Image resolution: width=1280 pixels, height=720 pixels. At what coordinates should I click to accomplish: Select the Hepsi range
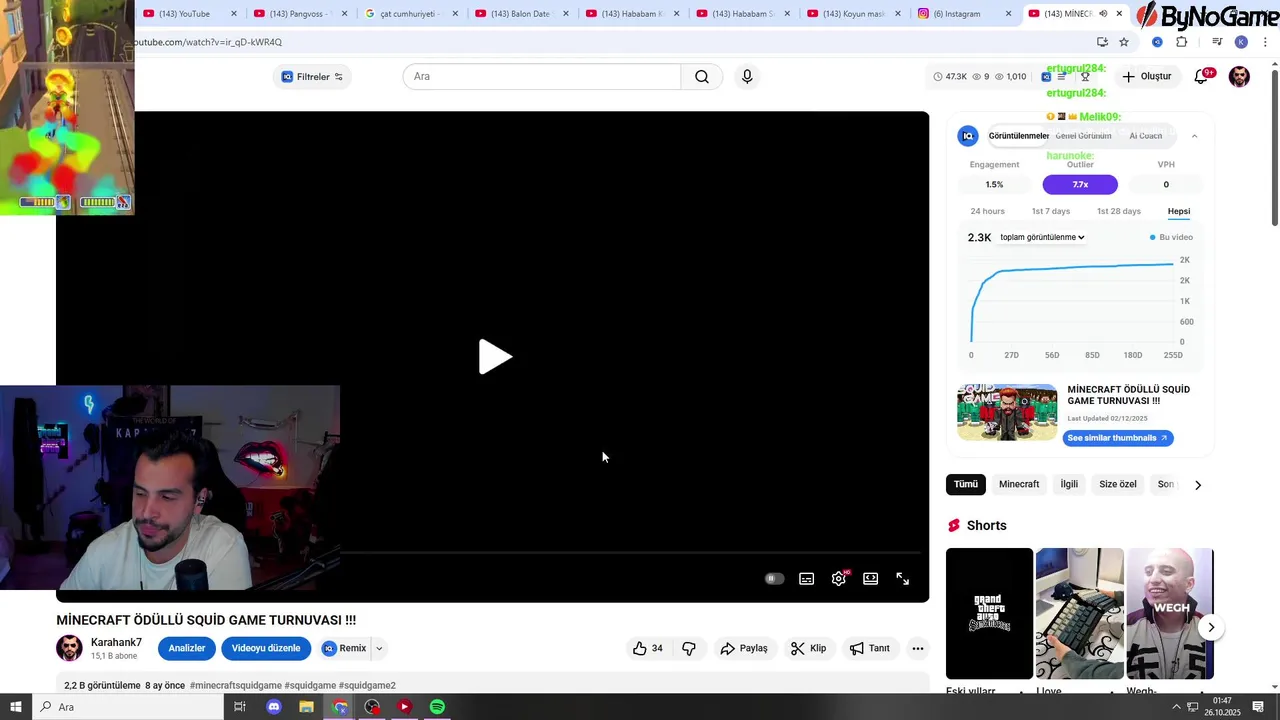click(x=1179, y=211)
